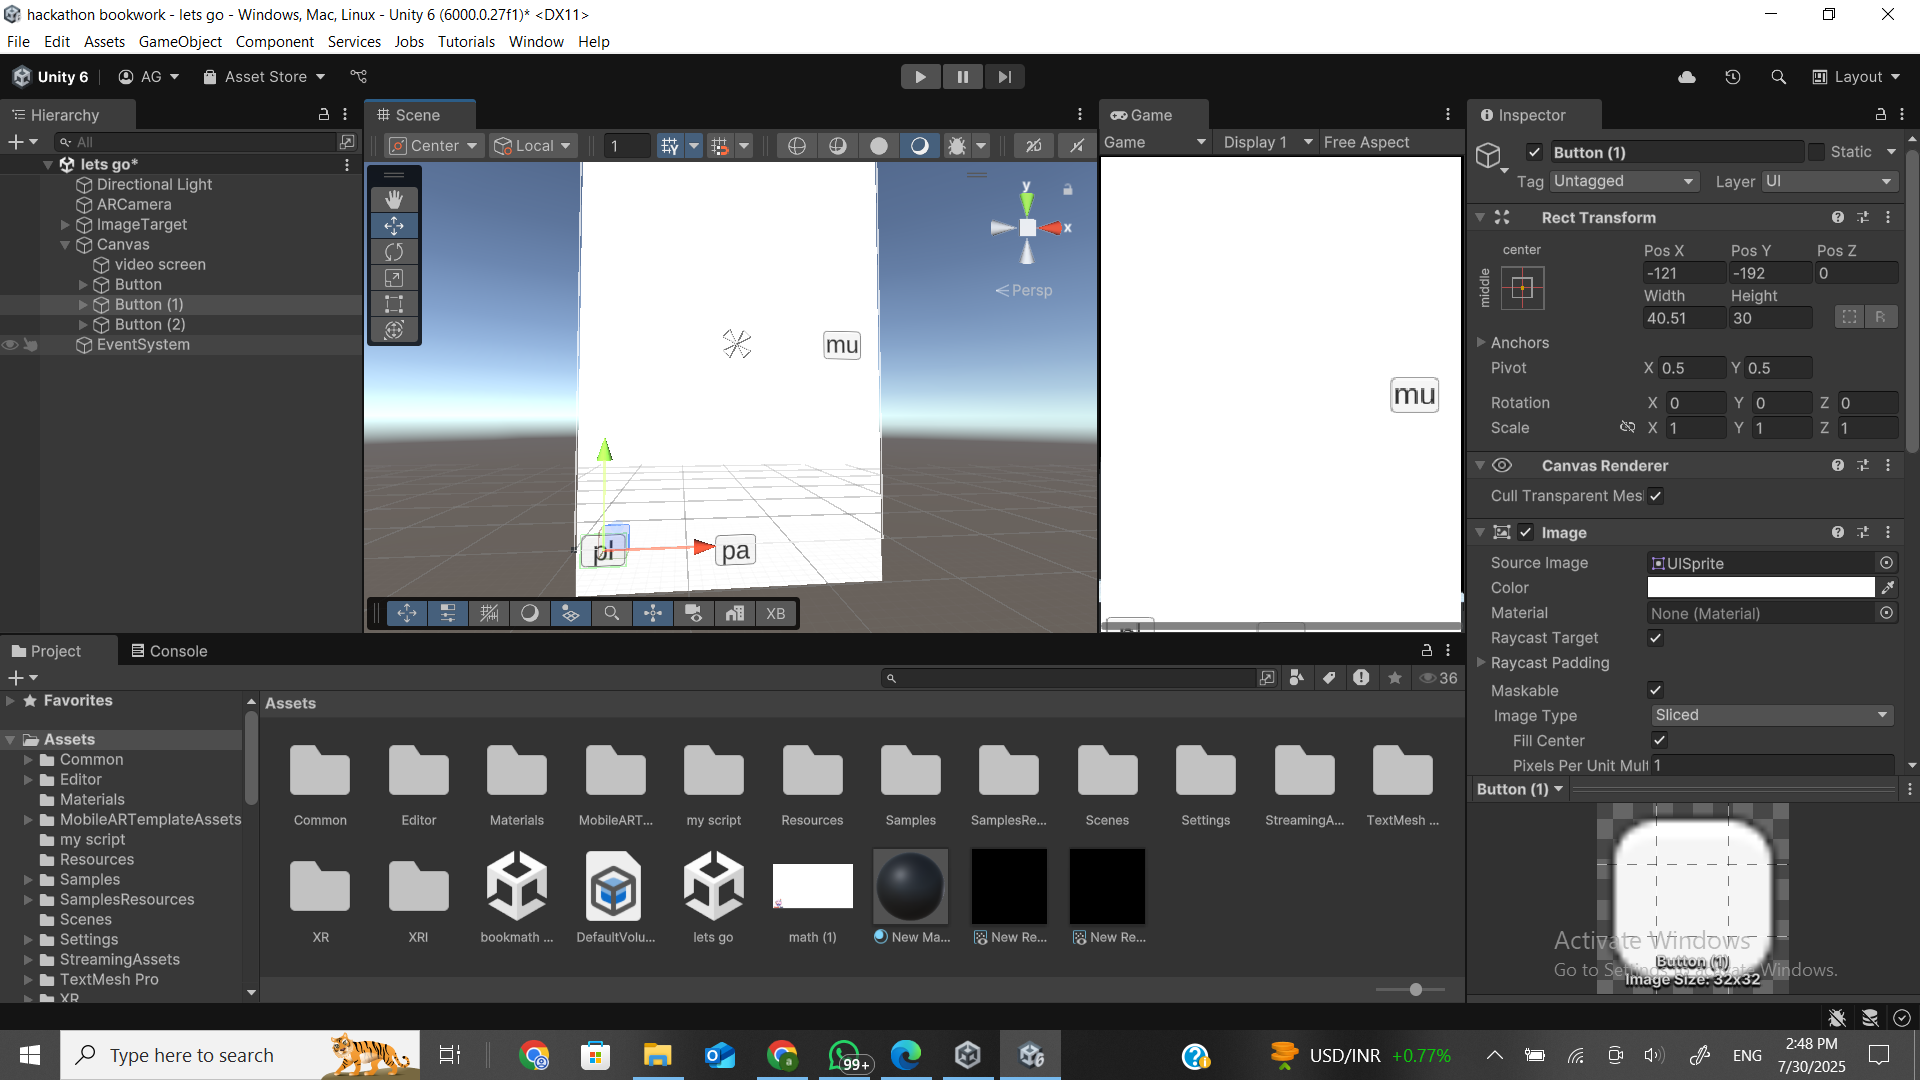Open the Undo History icon
This screenshot has width=1920, height=1080.
(x=1733, y=77)
